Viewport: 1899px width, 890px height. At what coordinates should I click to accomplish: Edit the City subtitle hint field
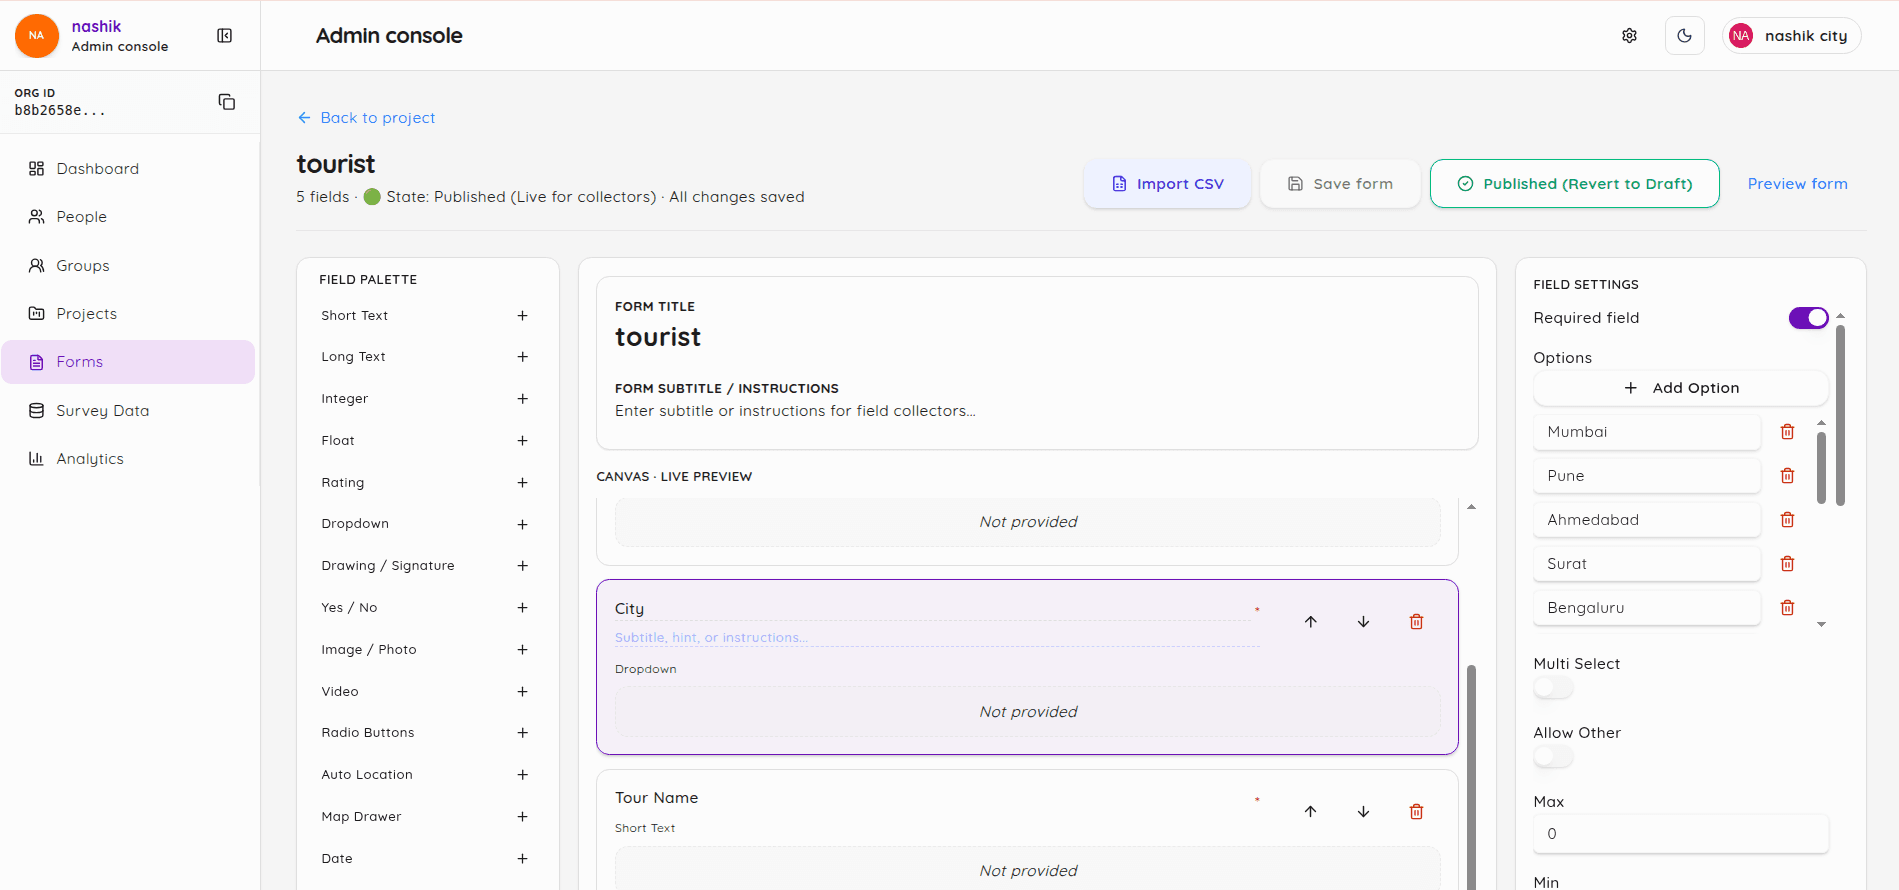(x=937, y=638)
